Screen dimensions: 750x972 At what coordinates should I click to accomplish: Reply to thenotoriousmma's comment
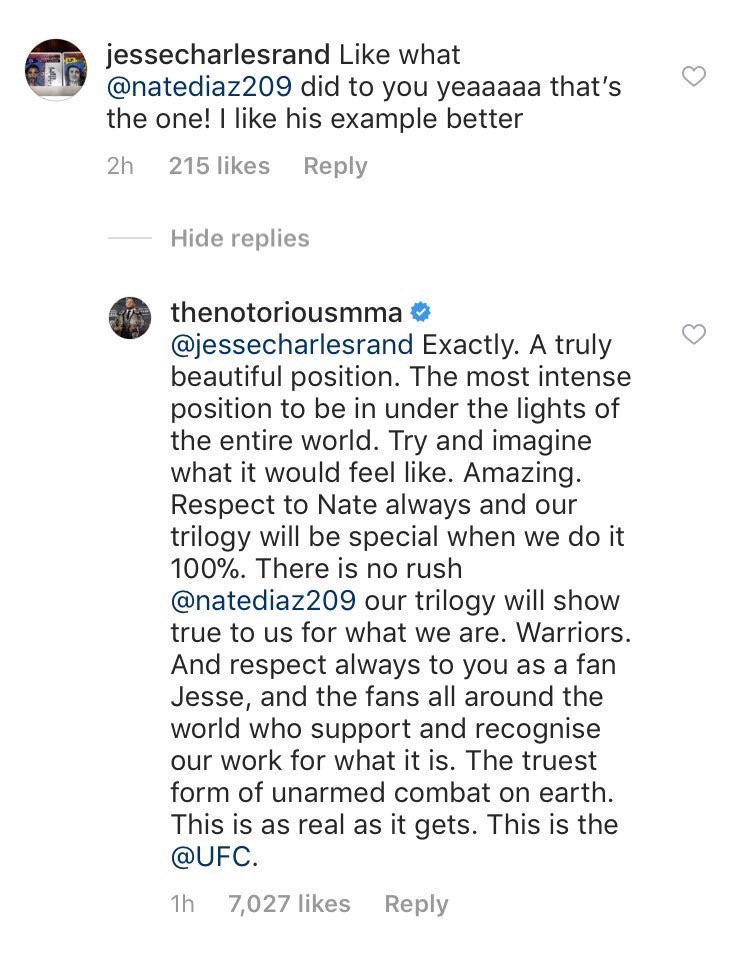[x=416, y=904]
